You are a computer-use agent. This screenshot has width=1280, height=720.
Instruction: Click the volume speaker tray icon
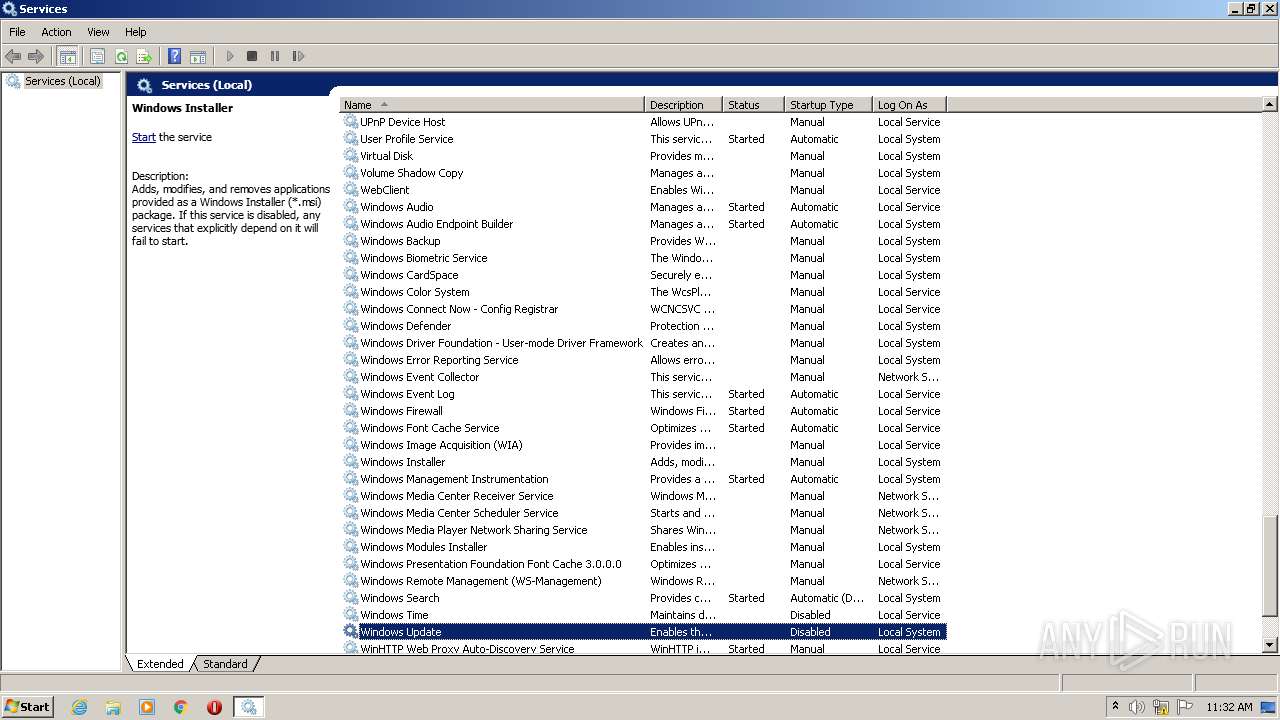coord(1137,707)
